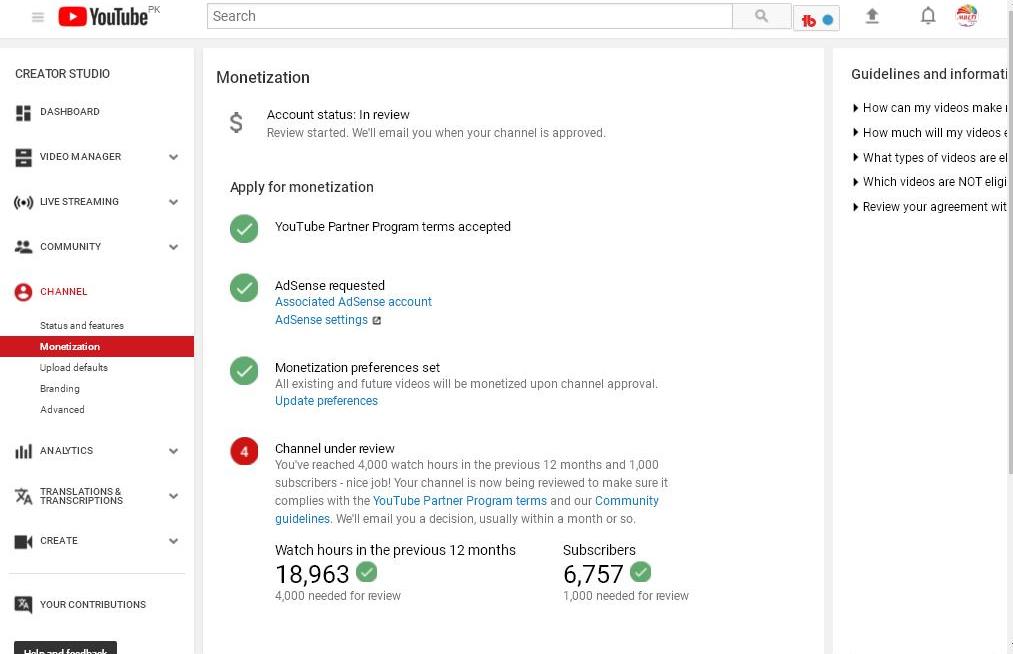Click the green check beside 18,963 watch hours
This screenshot has height=654, width=1013.
[366, 572]
